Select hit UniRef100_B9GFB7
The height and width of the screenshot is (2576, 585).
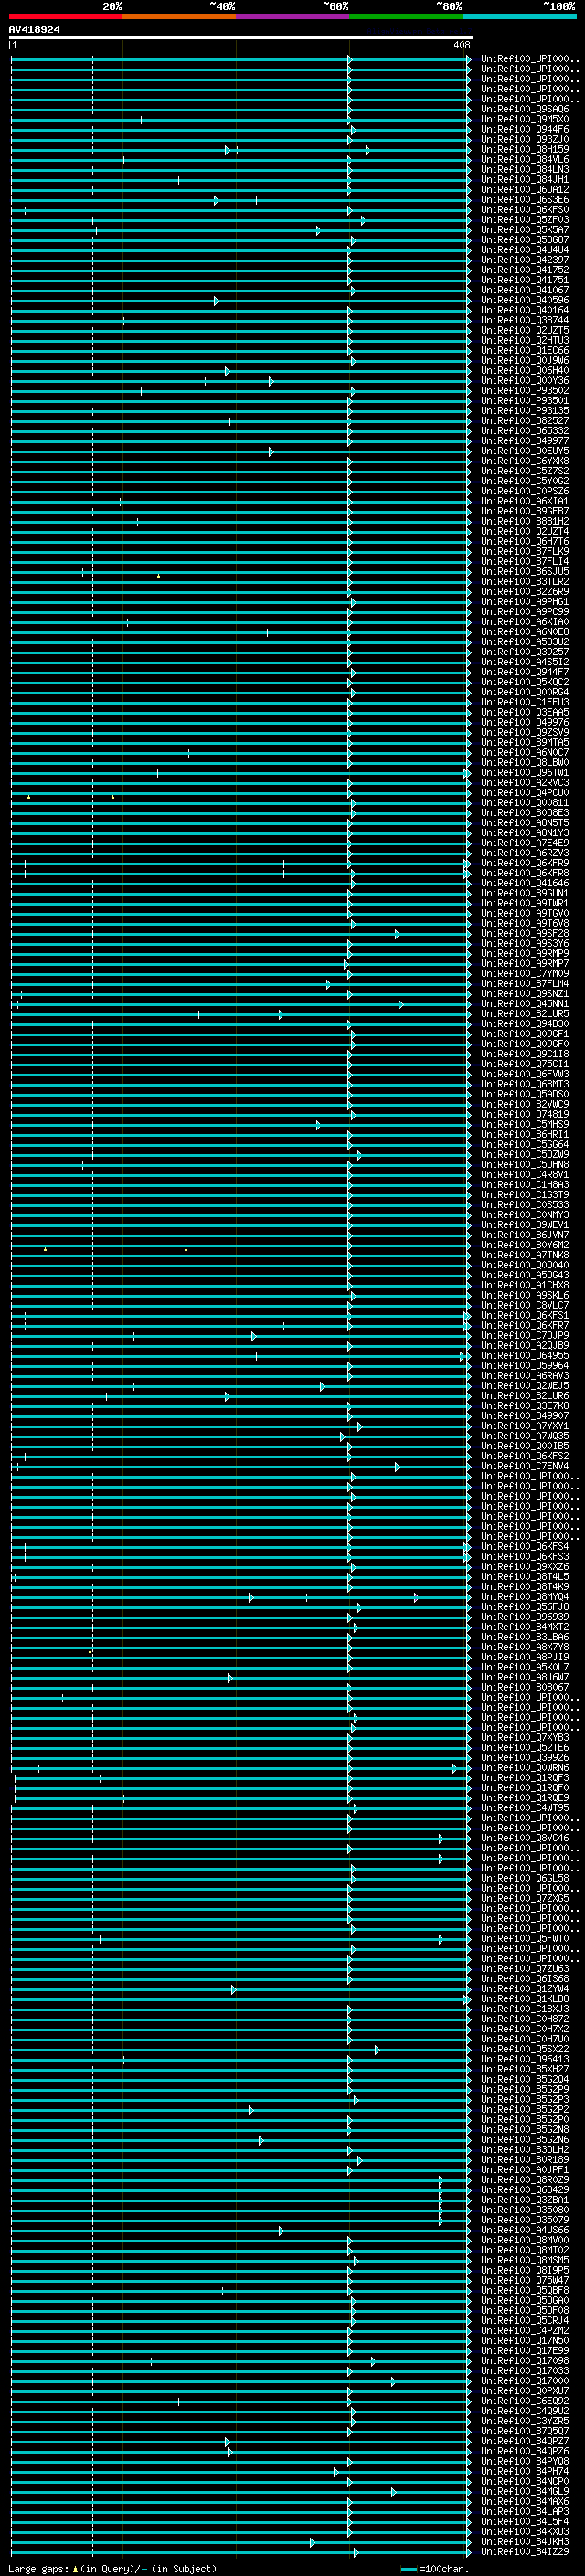tap(525, 511)
